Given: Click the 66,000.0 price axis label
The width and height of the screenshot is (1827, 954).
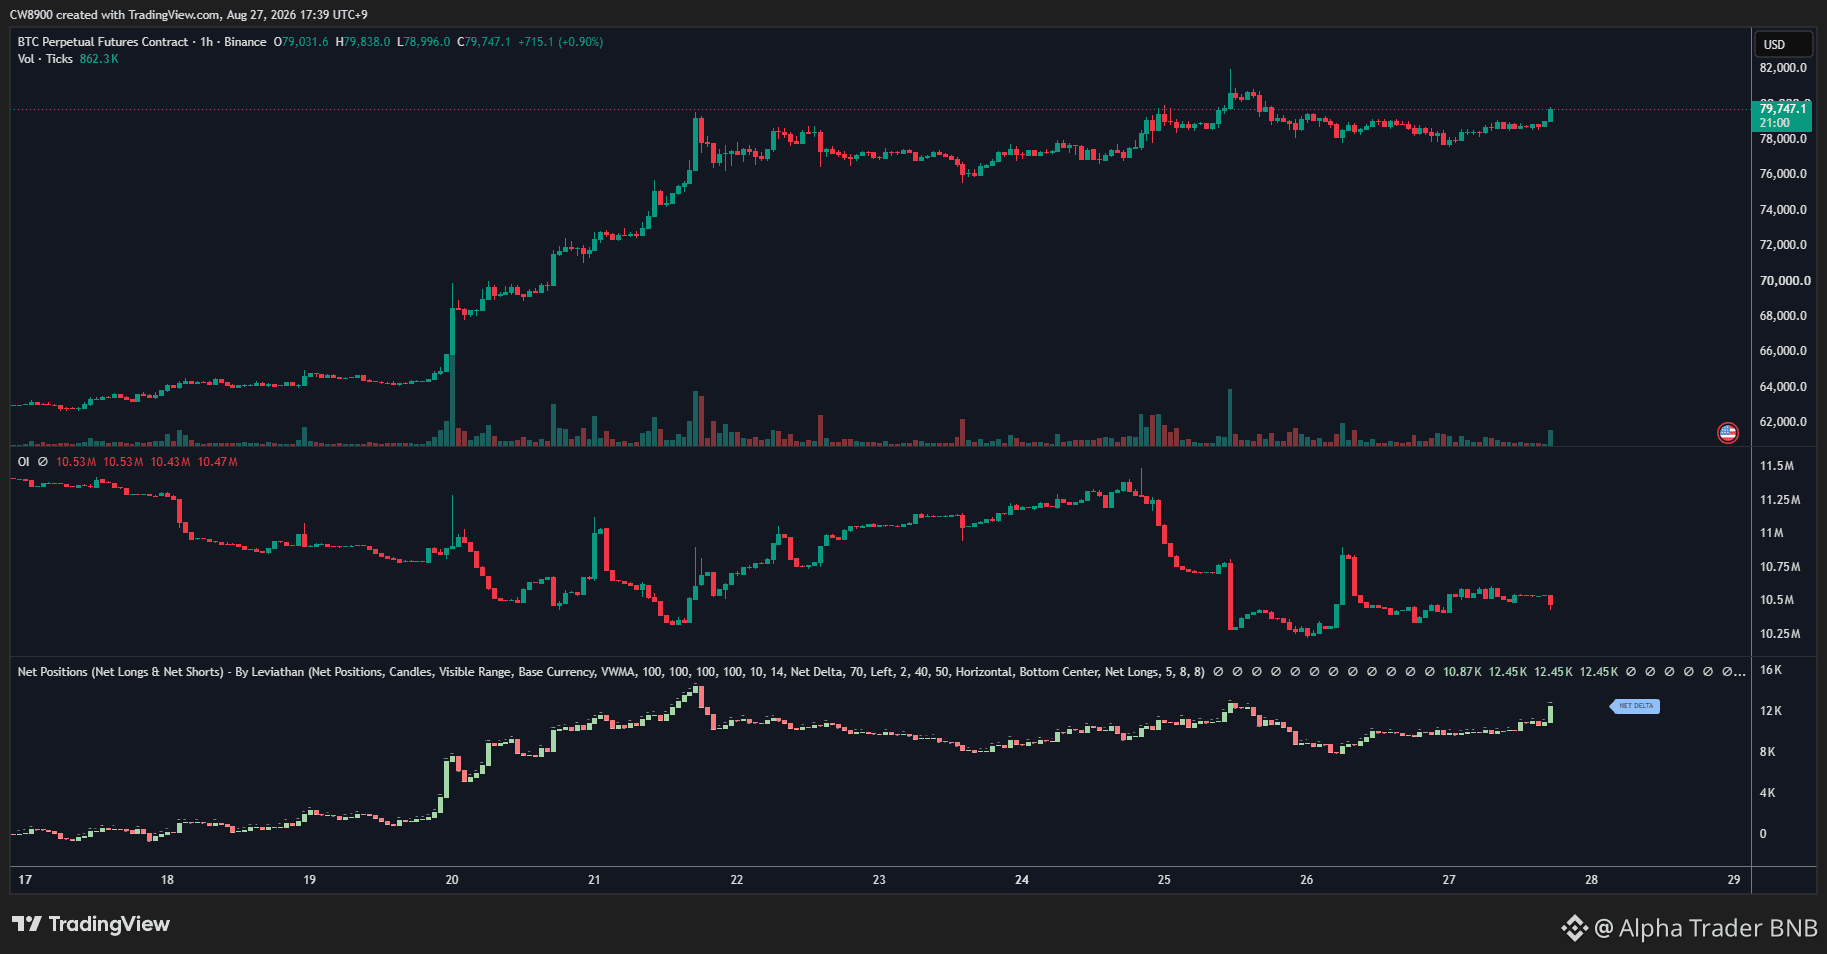Looking at the screenshot, I should point(1783,351).
